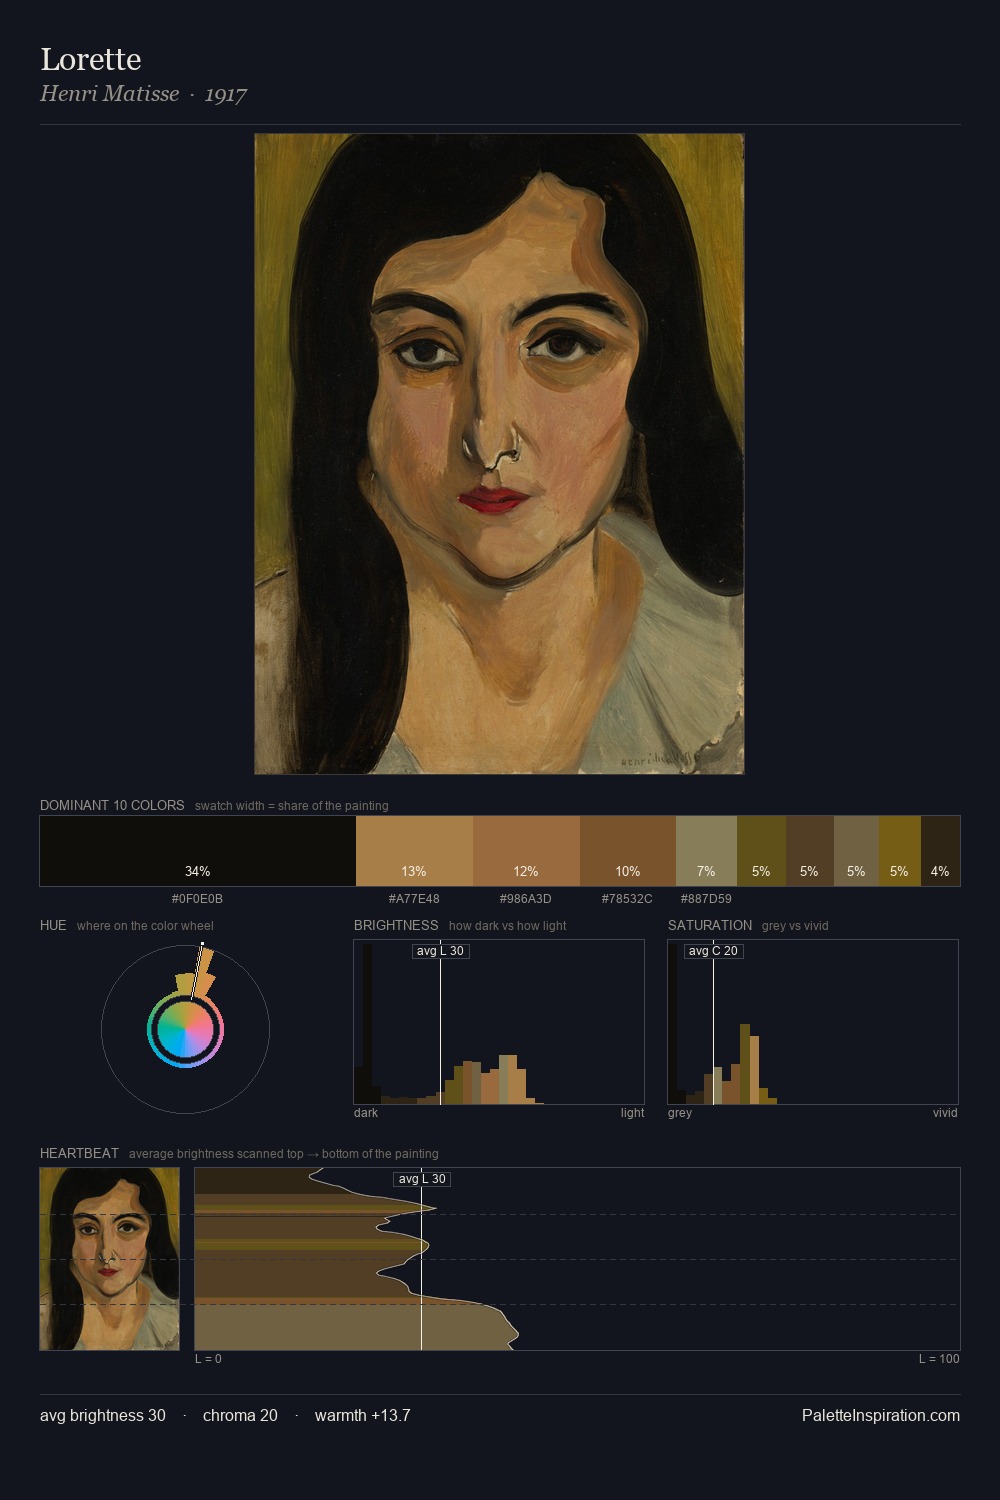Click the black 34% color swatch
Viewport: 1000px width, 1500px height.
click(198, 851)
